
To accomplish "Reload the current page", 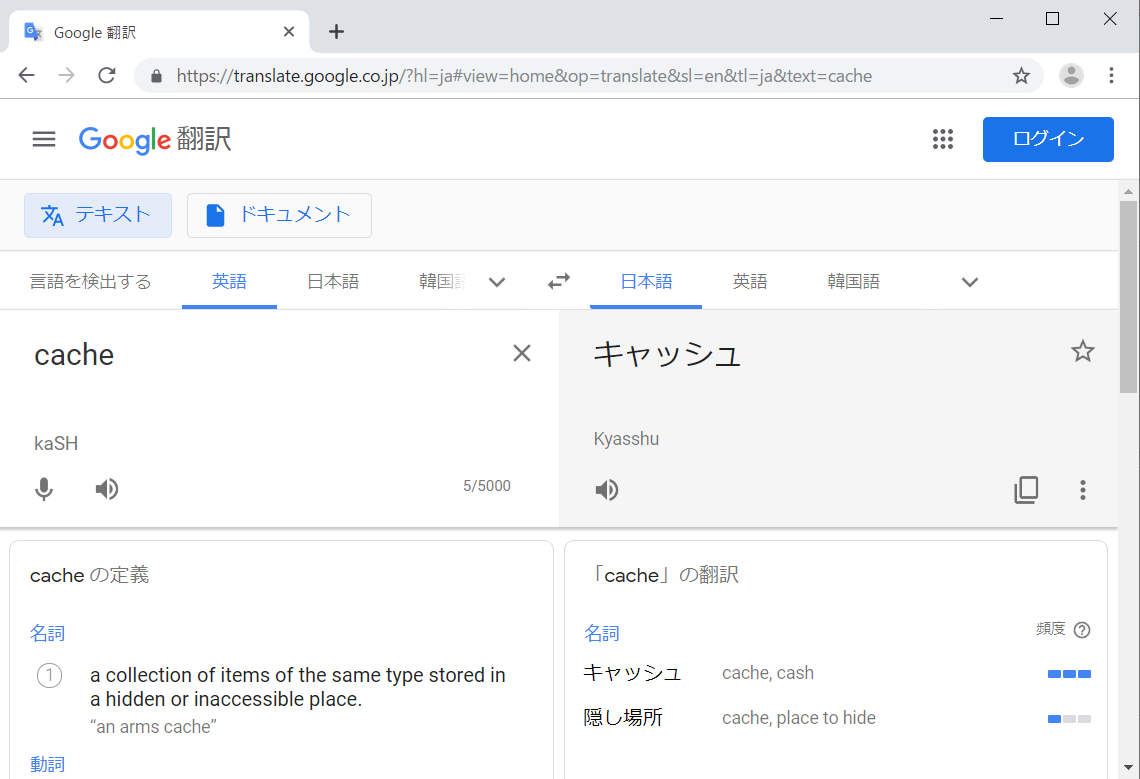I will (107, 75).
